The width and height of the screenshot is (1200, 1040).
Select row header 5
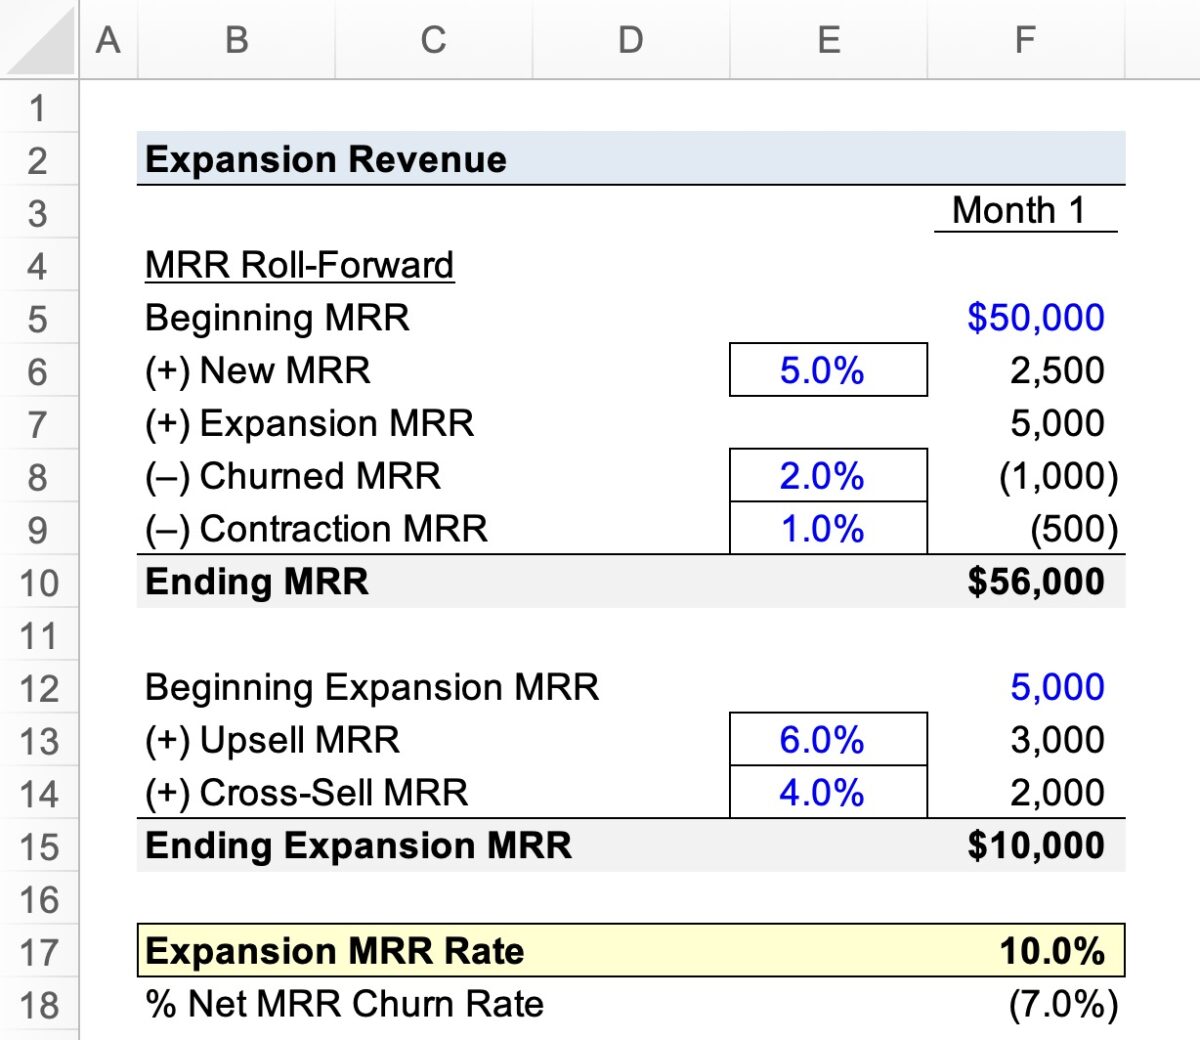[x=39, y=318]
